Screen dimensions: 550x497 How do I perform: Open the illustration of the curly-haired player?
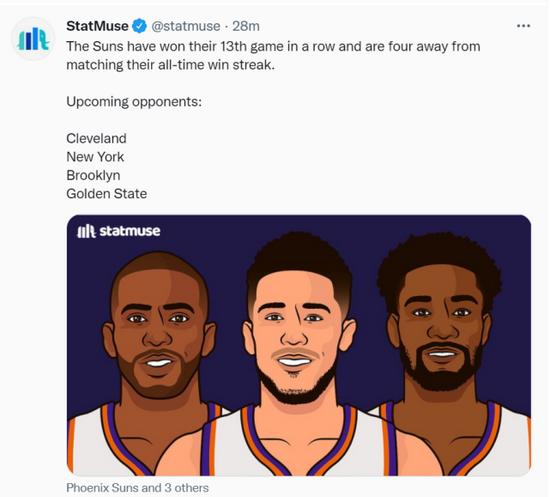point(445,354)
